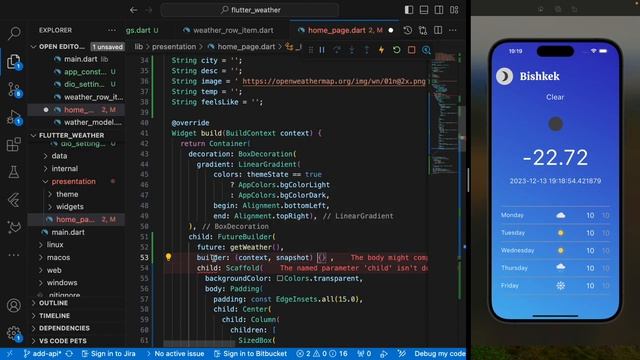The height and width of the screenshot is (360, 640).
Task: Open the Explorer view icon
Action: 14,61
